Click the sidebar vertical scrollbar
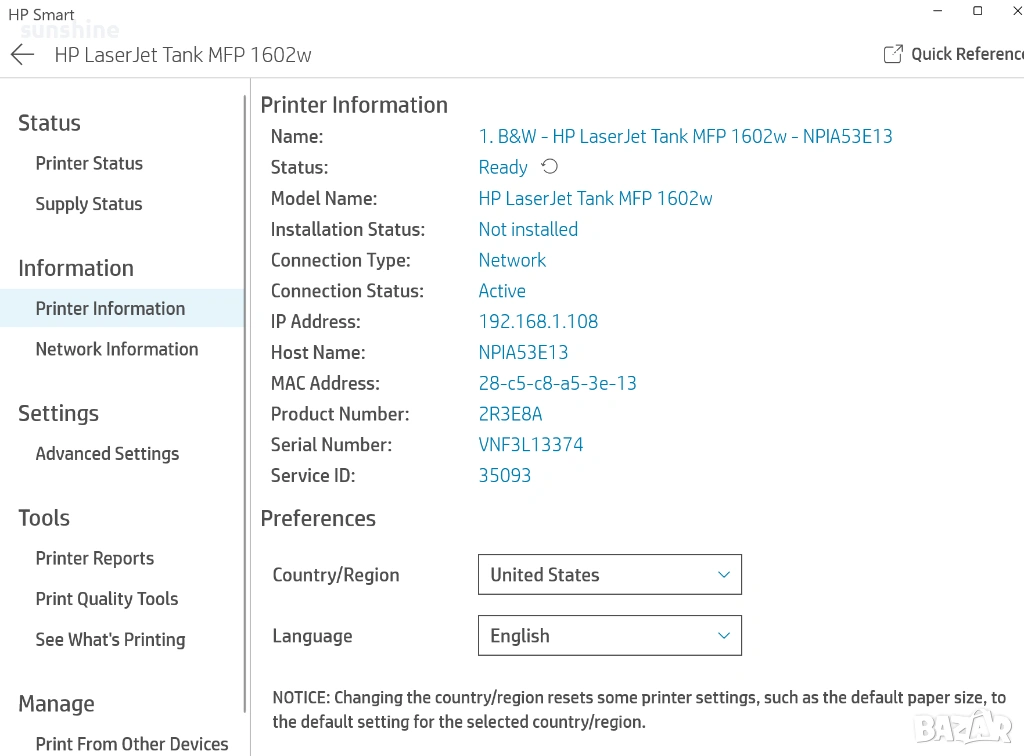1024x756 pixels. tap(245, 400)
